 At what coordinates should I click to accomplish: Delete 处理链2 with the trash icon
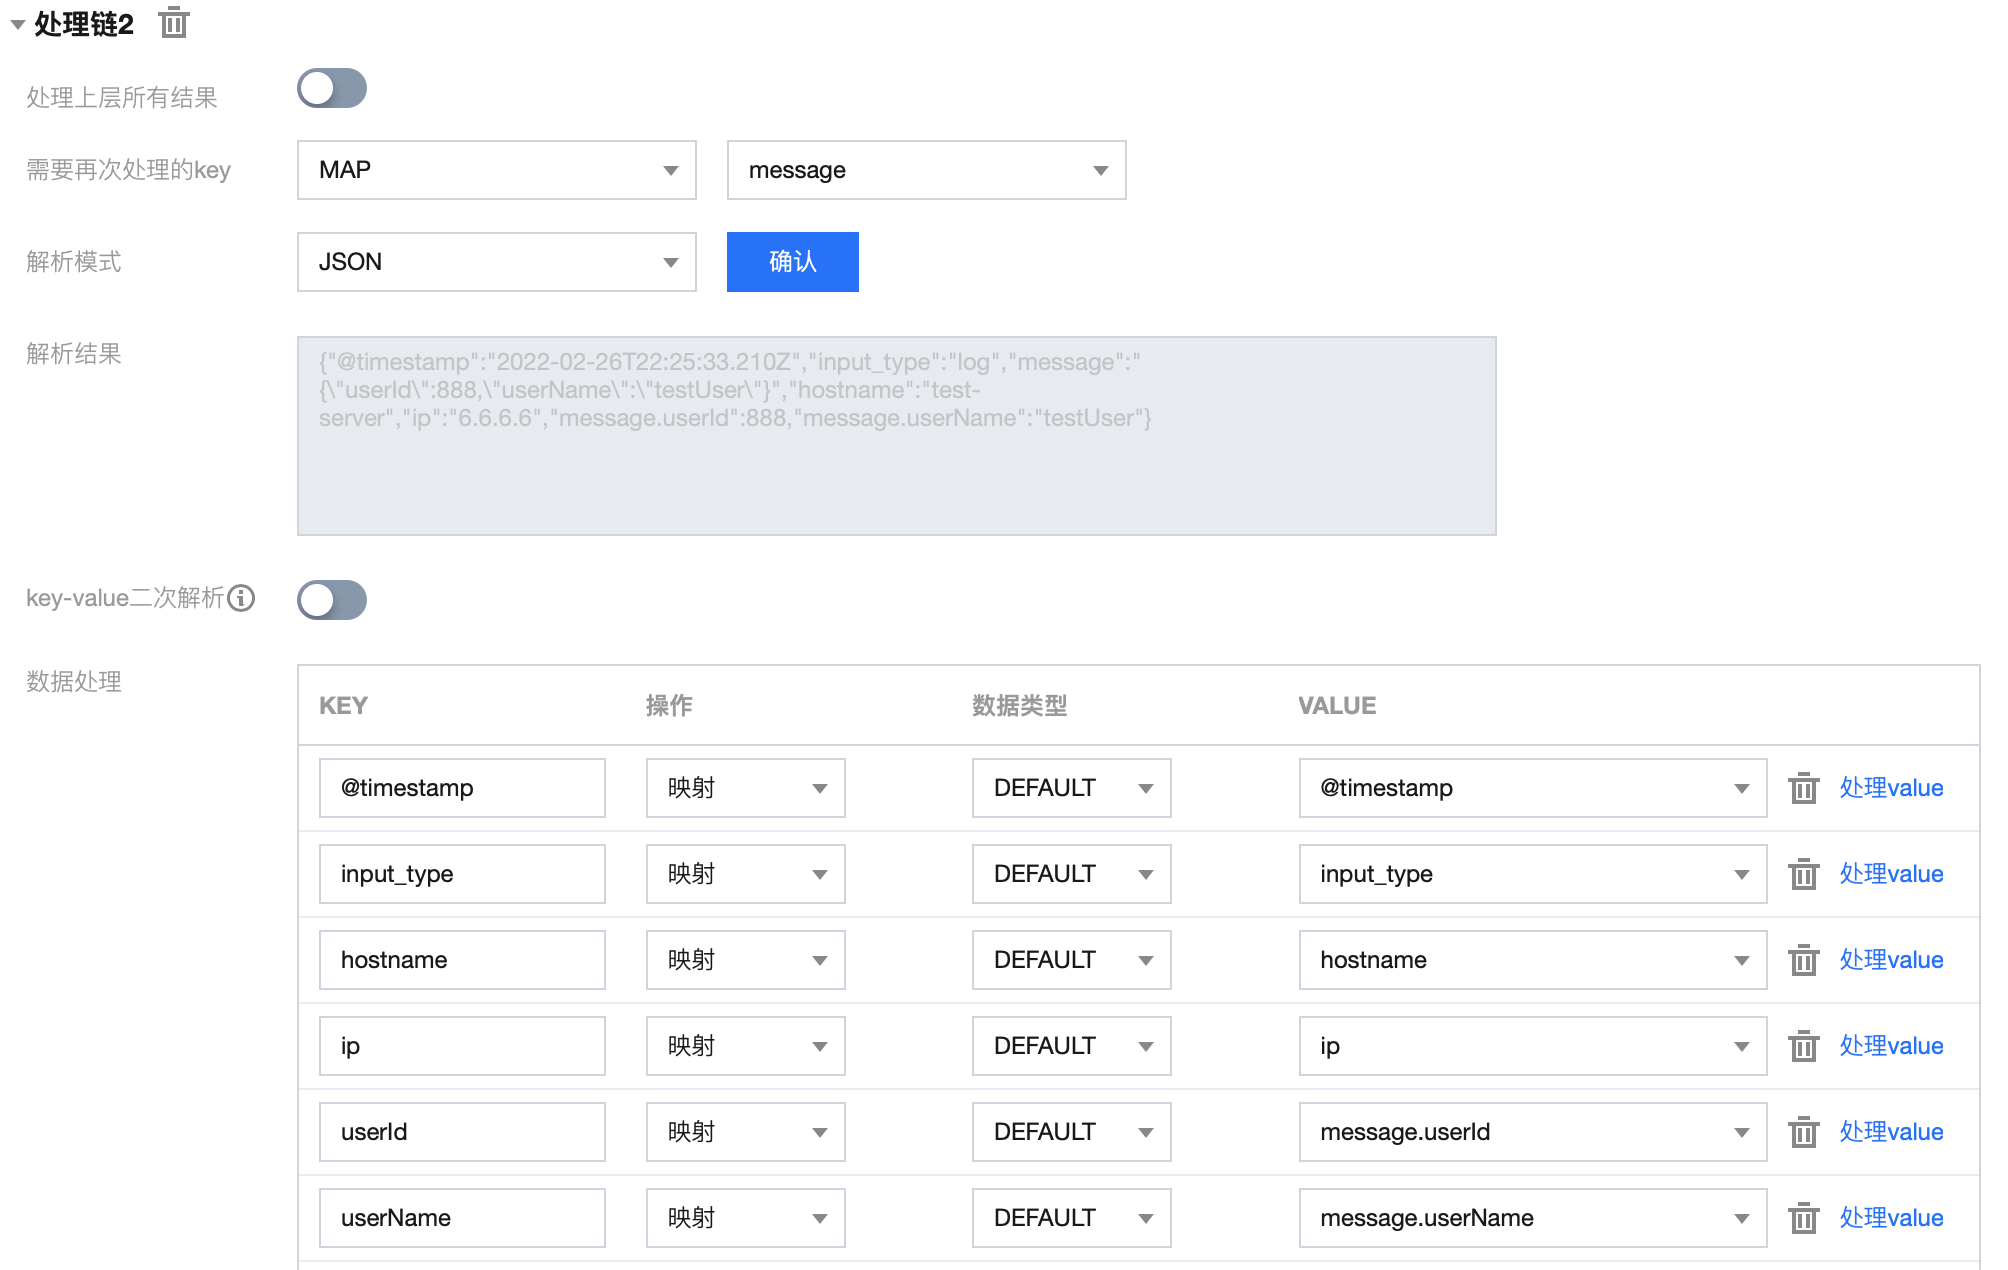click(174, 22)
